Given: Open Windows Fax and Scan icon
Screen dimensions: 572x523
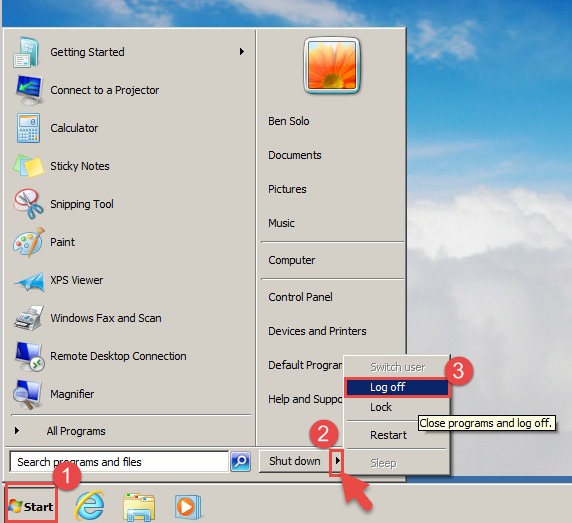Looking at the screenshot, I should click(x=29, y=318).
